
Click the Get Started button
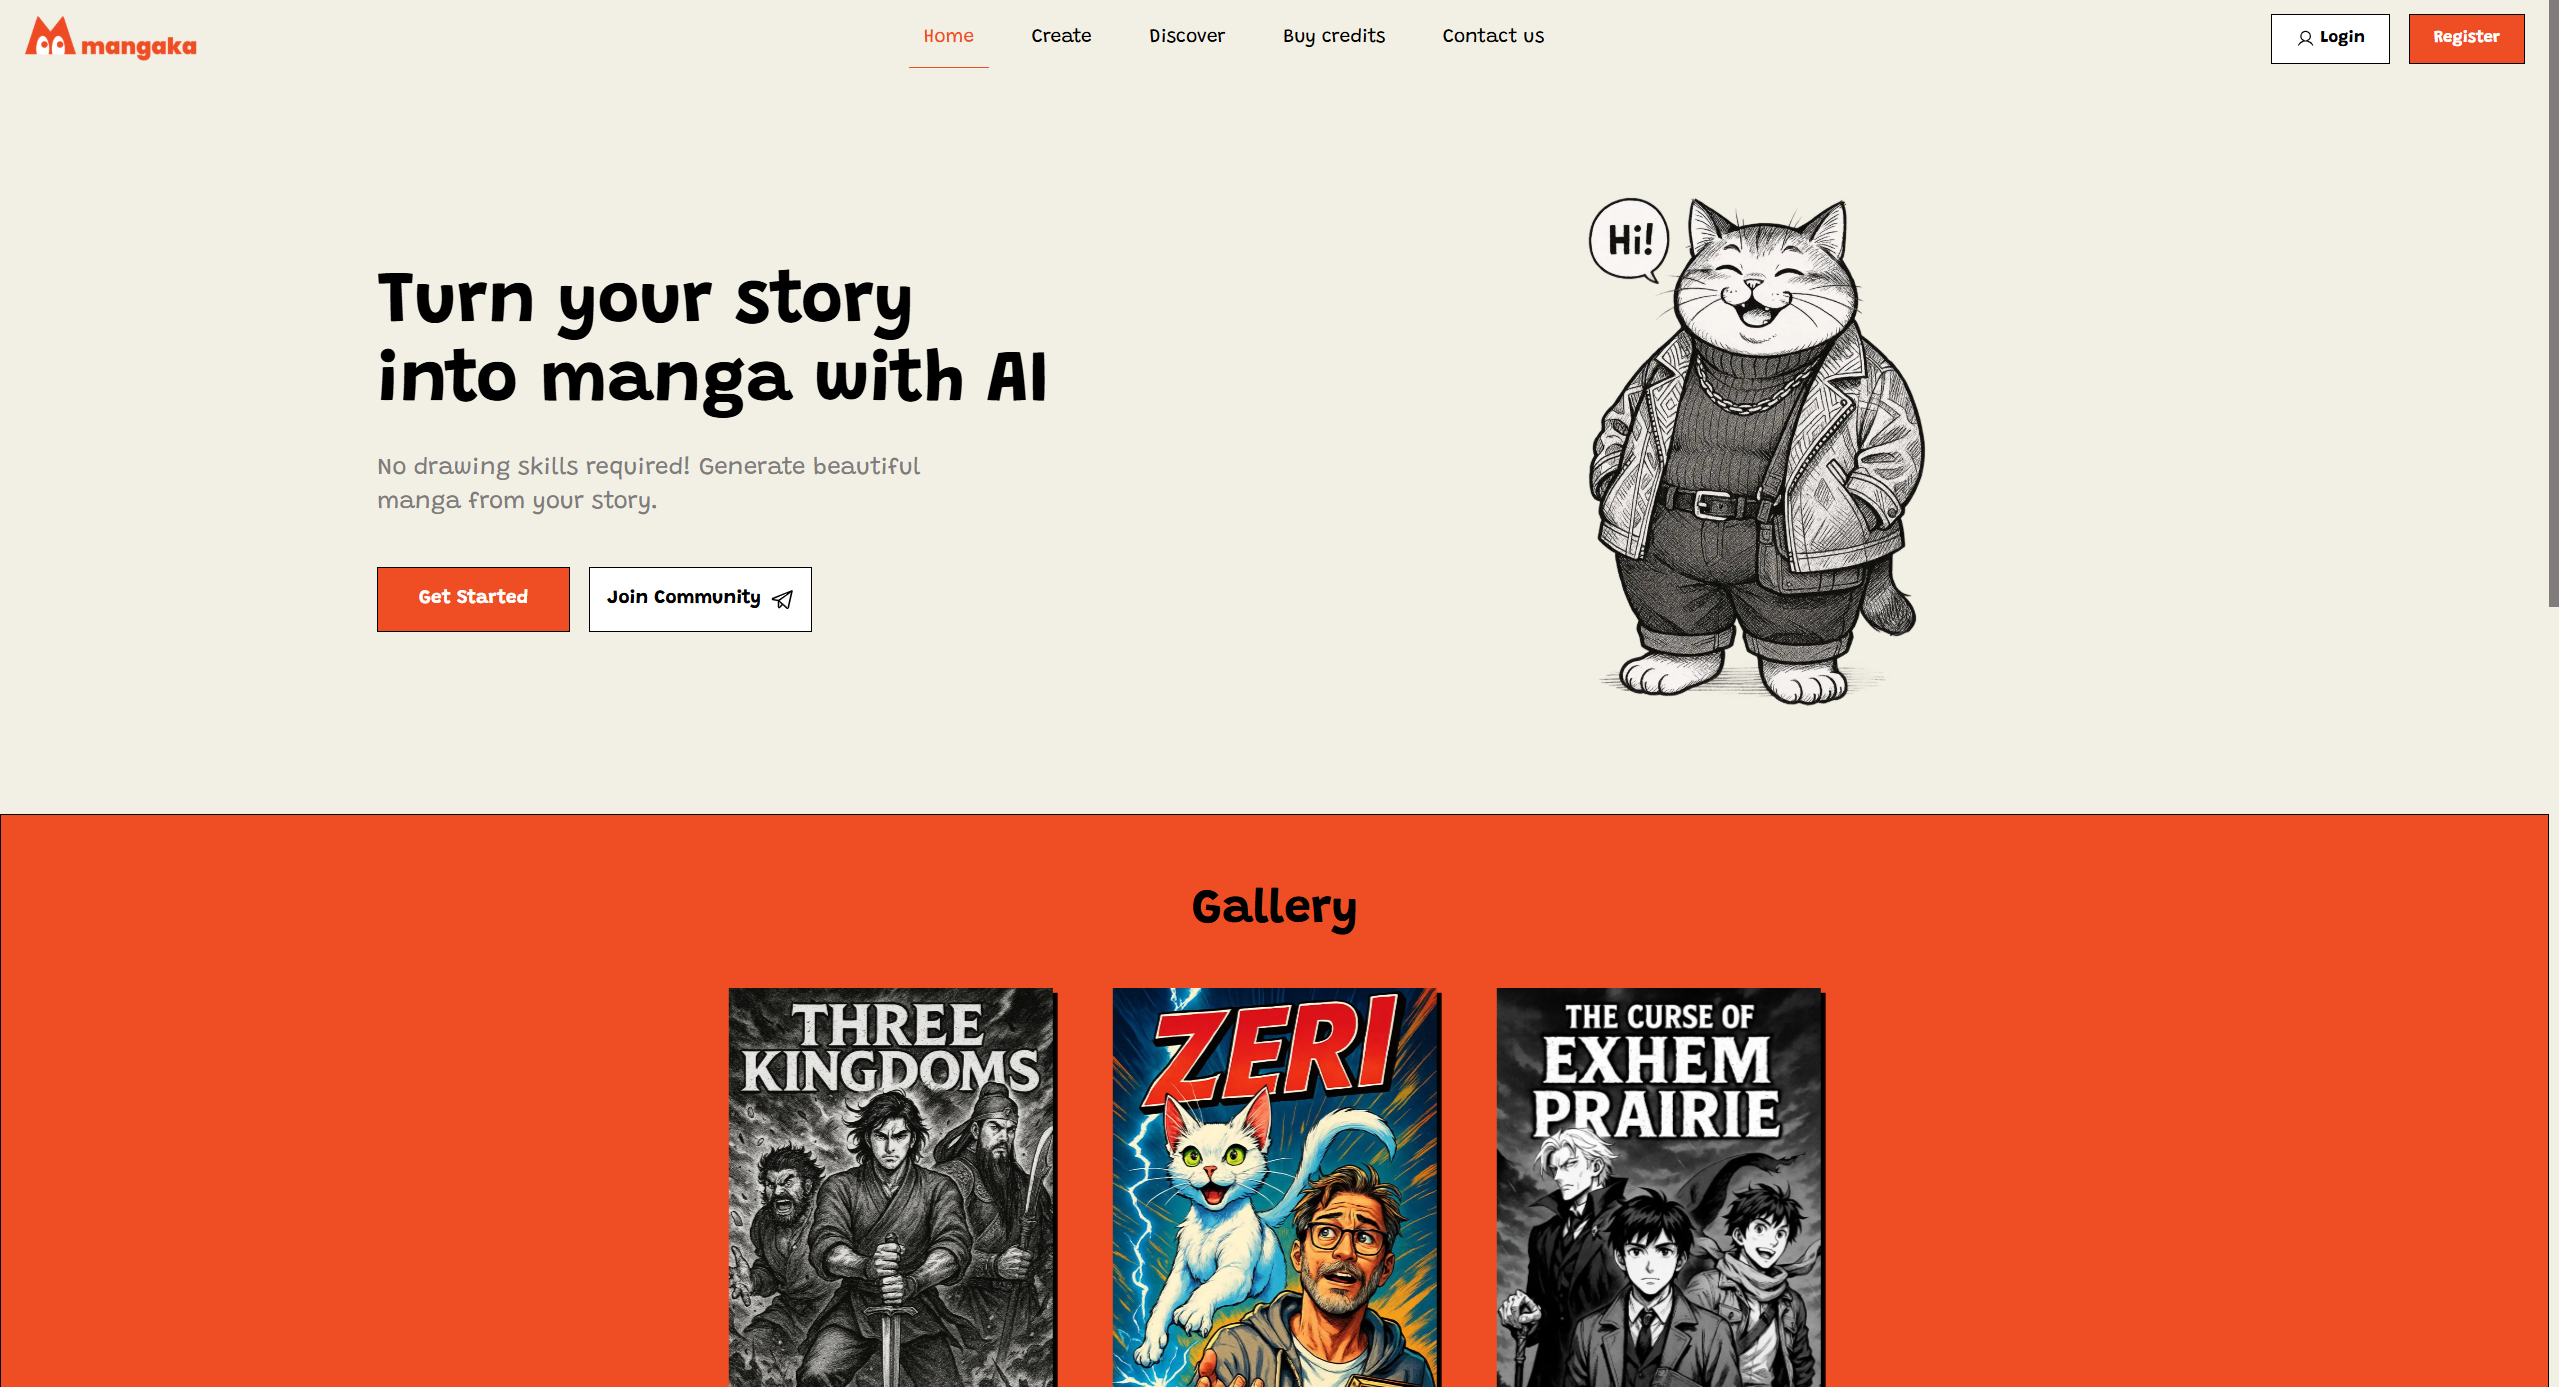[x=472, y=599]
